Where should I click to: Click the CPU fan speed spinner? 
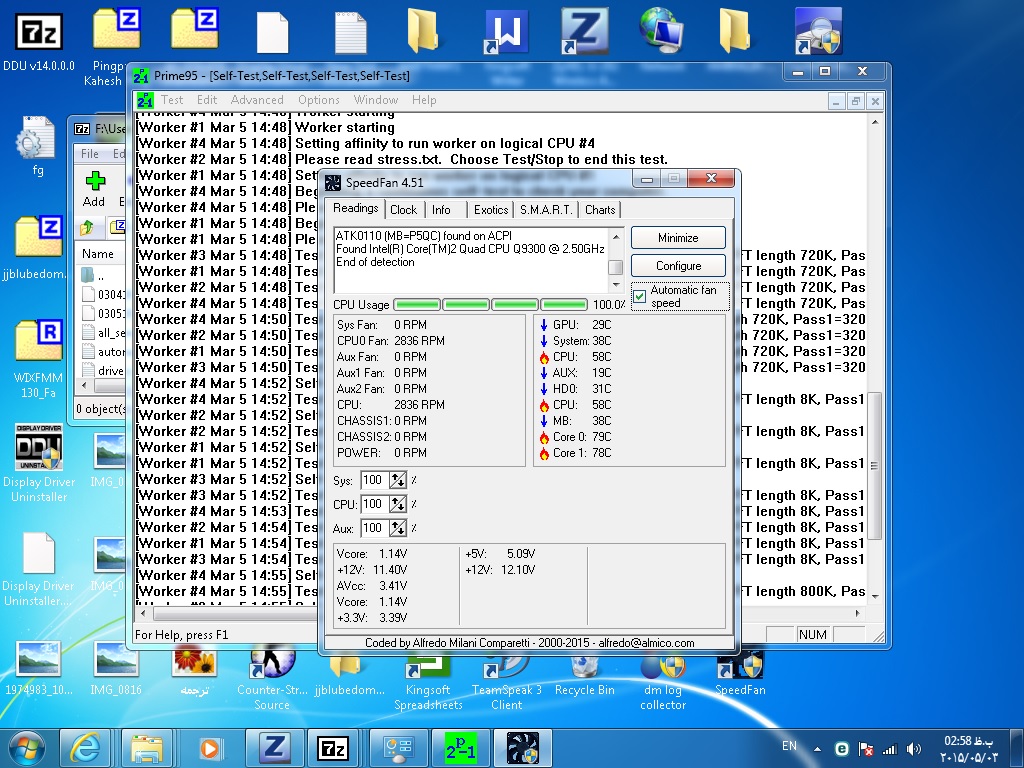pyautogui.click(x=398, y=504)
